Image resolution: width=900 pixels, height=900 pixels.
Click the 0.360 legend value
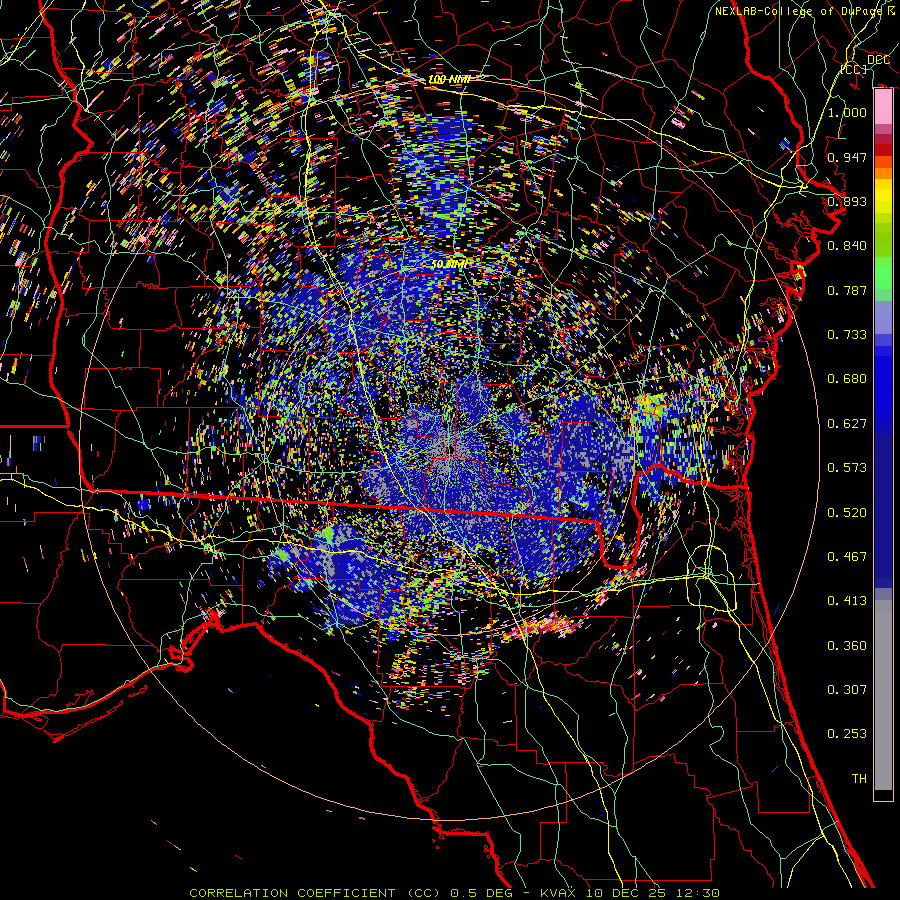click(x=847, y=646)
